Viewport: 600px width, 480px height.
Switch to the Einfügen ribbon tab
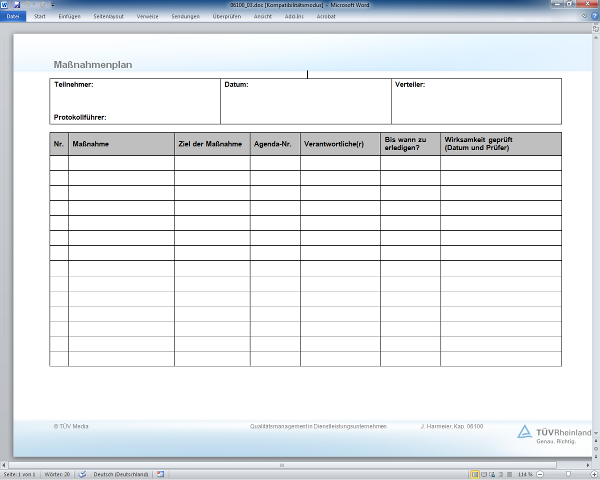(x=70, y=17)
